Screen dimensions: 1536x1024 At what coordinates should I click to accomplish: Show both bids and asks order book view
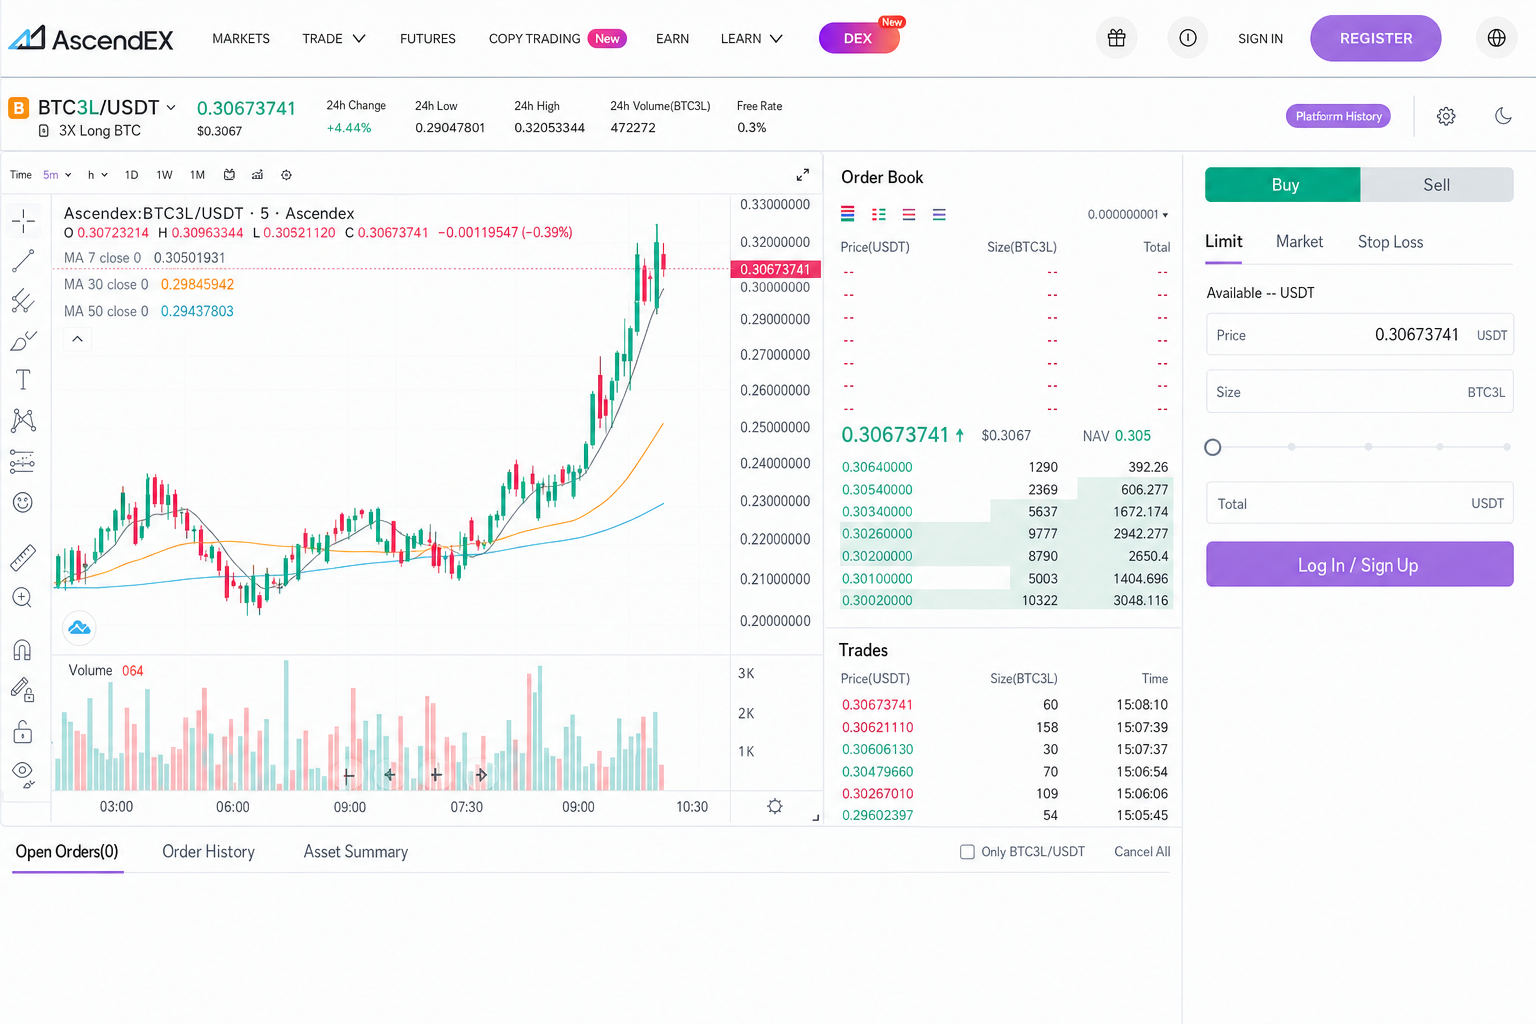848,214
